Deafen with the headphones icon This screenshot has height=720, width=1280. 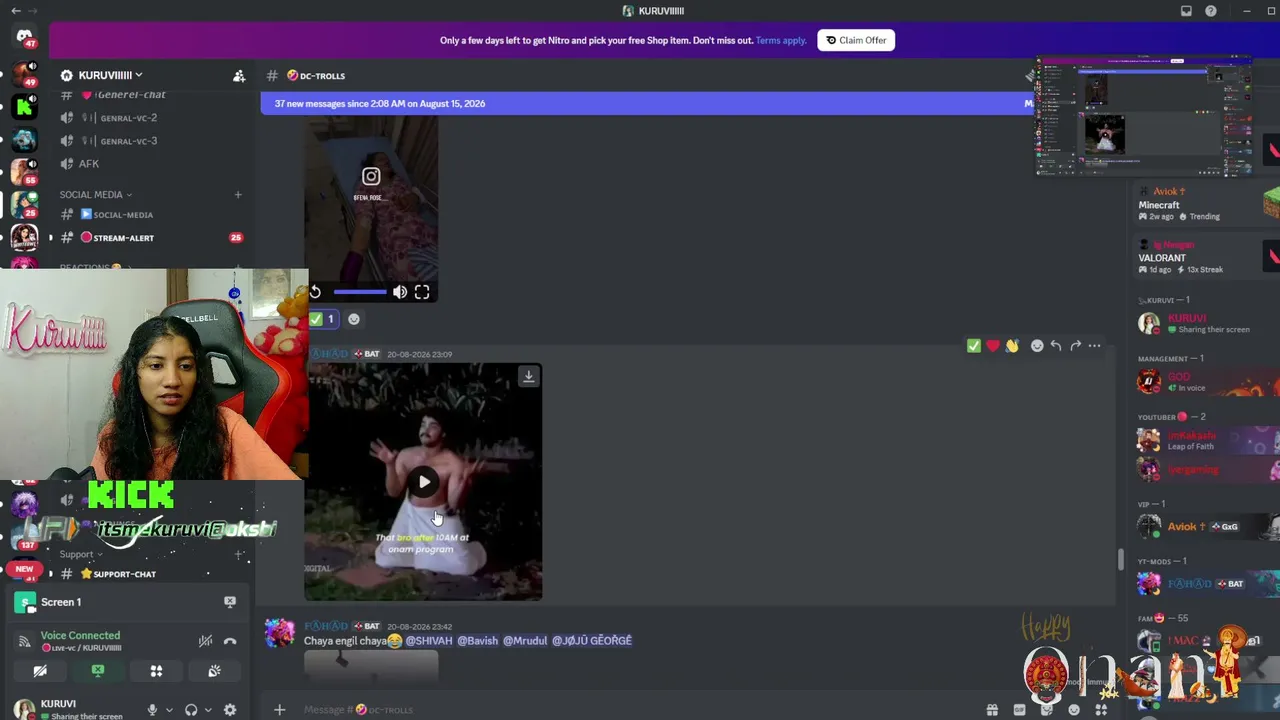click(x=191, y=710)
